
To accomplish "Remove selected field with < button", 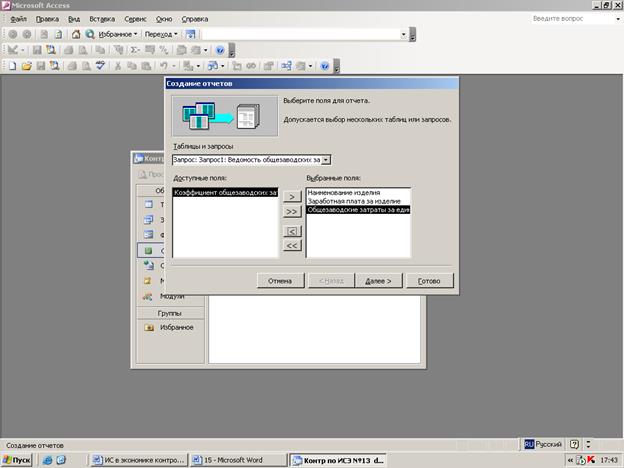I will pos(292,231).
